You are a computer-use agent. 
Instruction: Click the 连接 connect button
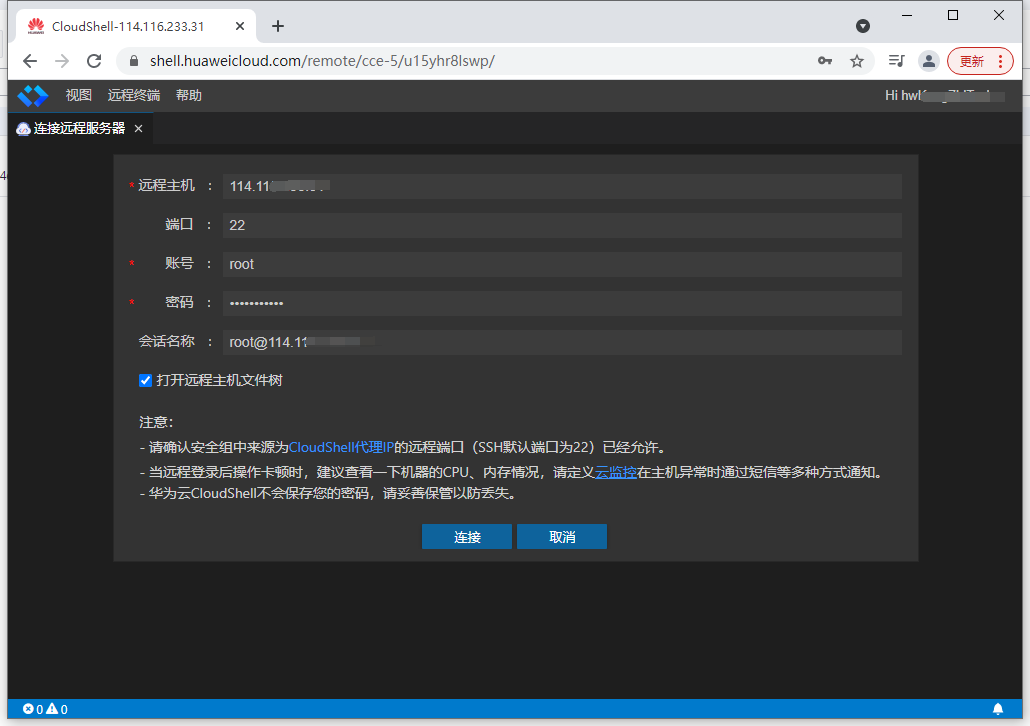click(467, 537)
